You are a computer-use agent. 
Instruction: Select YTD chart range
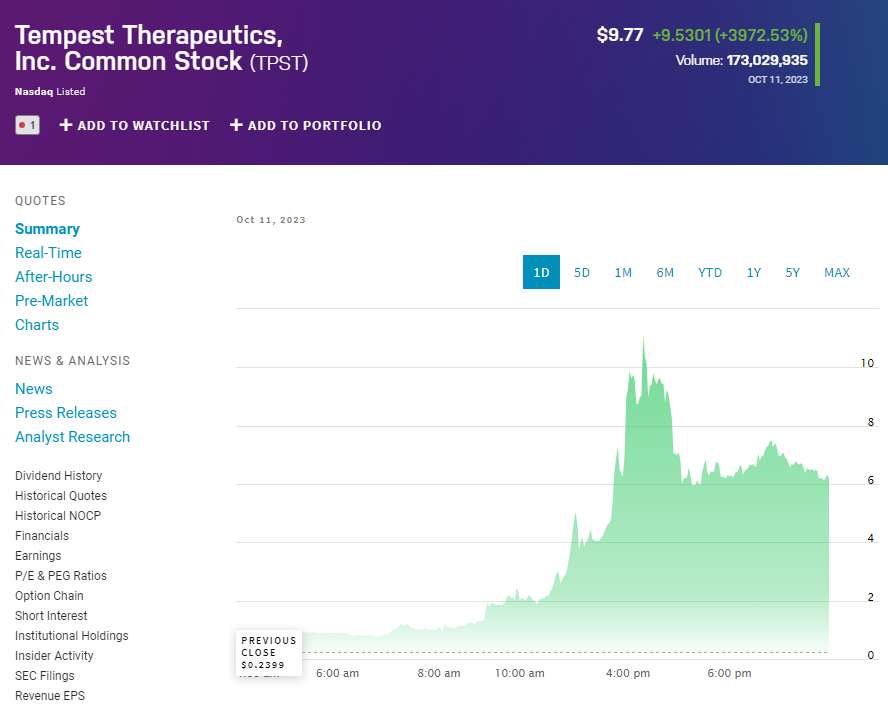[710, 272]
